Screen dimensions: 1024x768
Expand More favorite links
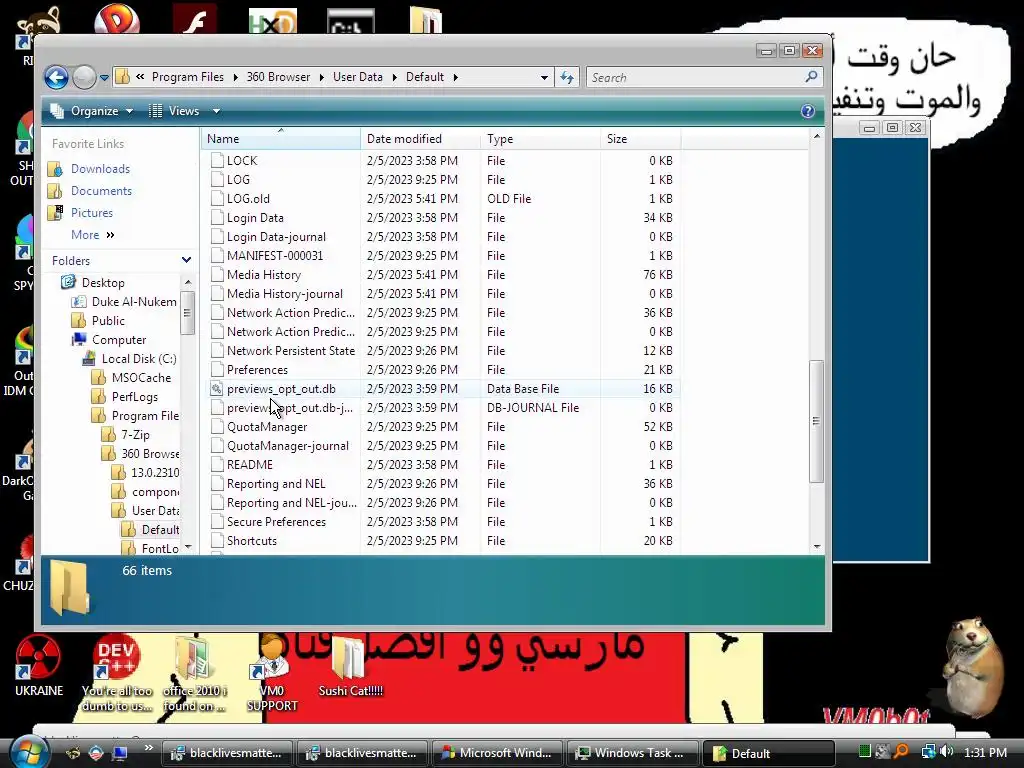(x=92, y=235)
